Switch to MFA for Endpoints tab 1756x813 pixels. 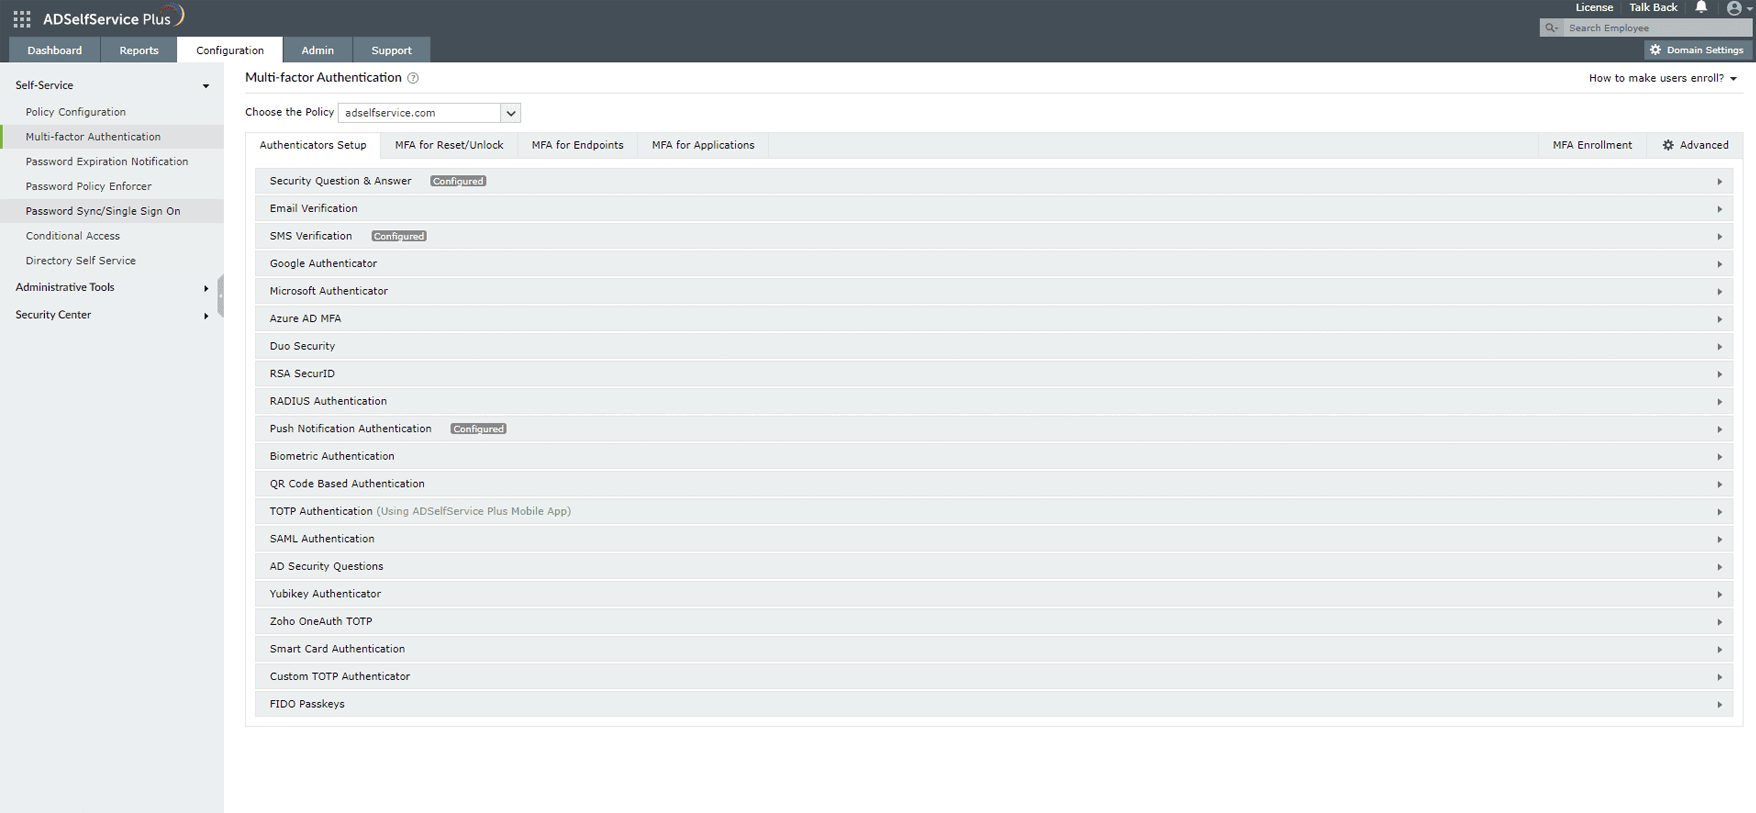[x=577, y=145]
